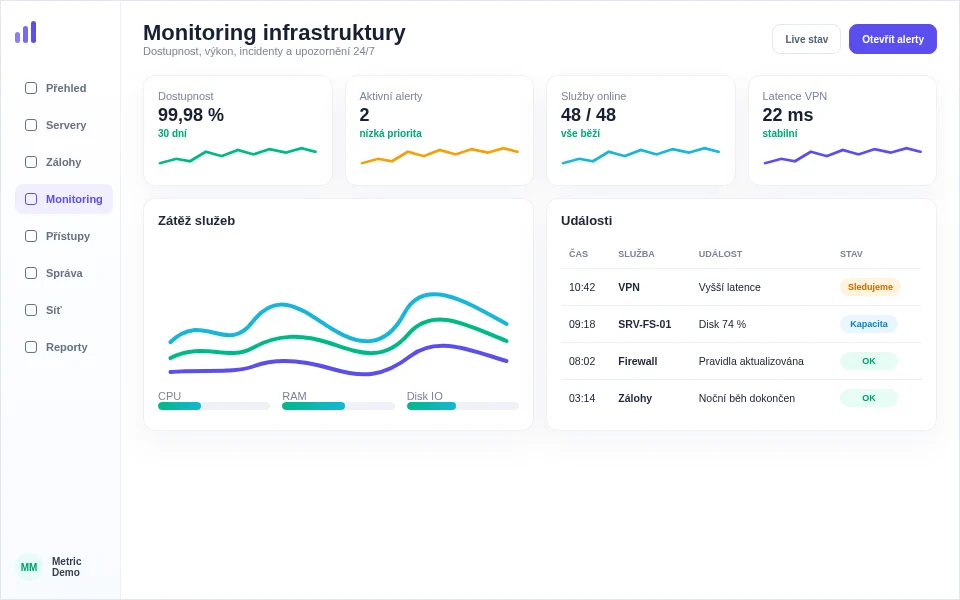960x600 pixels.
Task: Click the Kapacita status badge
Action: [x=869, y=324]
